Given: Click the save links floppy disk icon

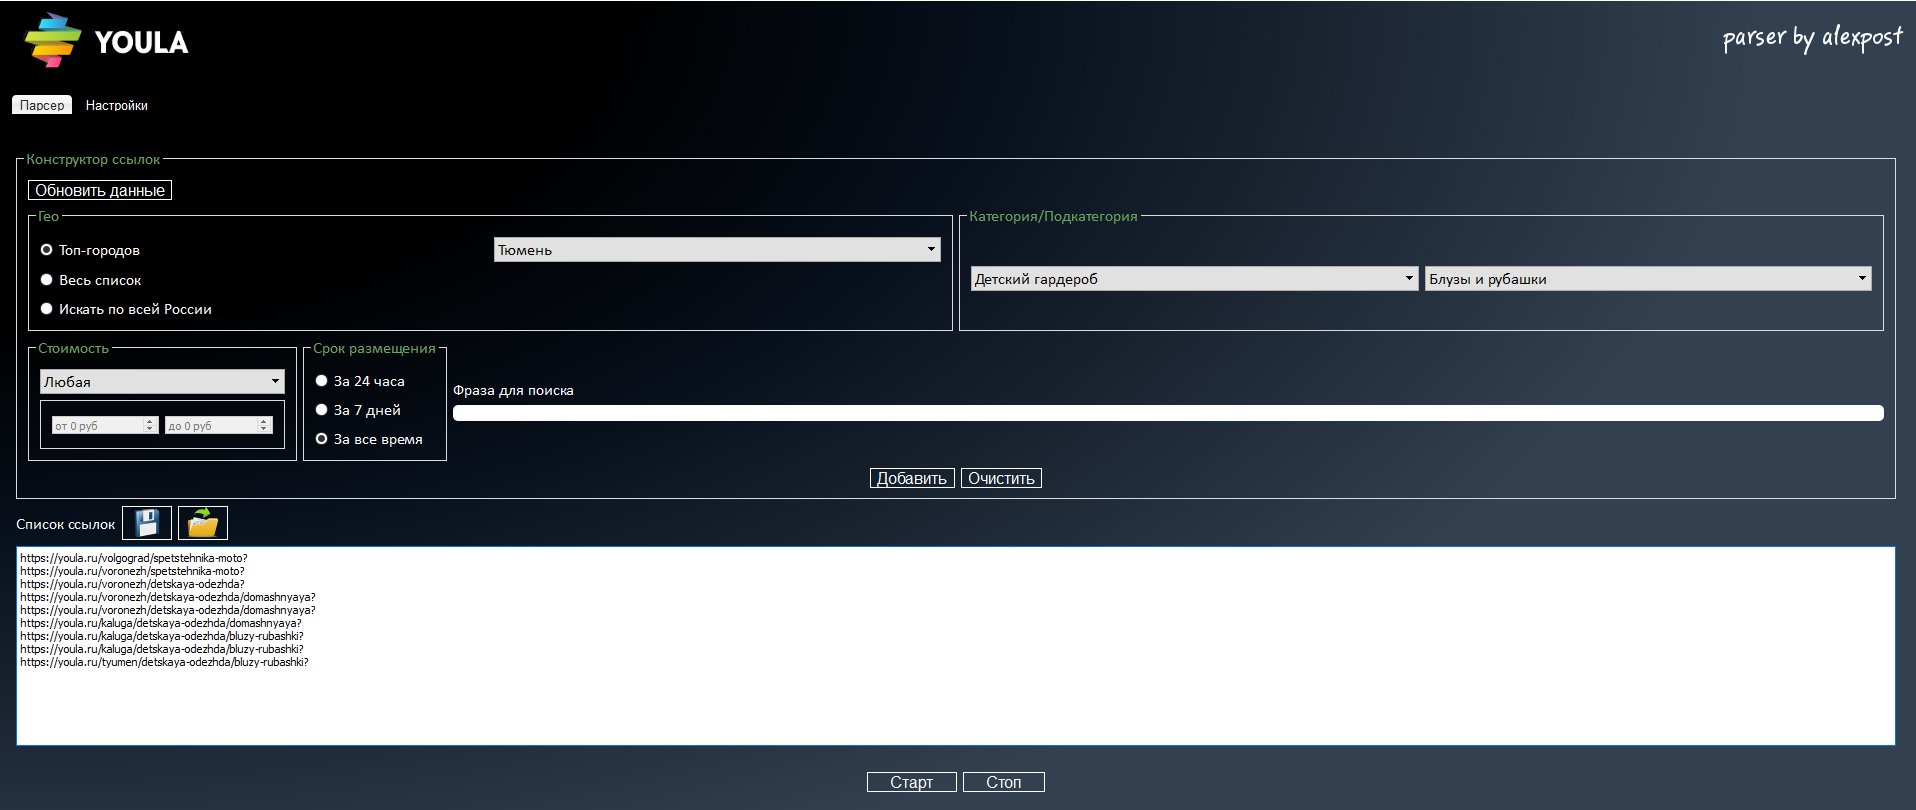Looking at the screenshot, I should click(147, 523).
